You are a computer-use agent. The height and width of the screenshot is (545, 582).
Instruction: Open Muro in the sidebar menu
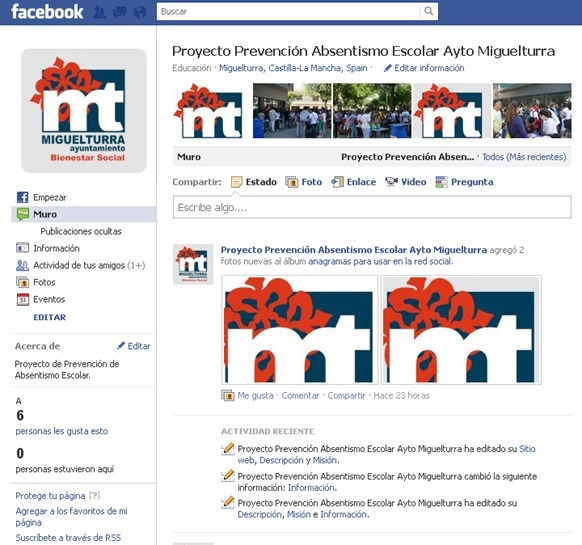(84, 214)
